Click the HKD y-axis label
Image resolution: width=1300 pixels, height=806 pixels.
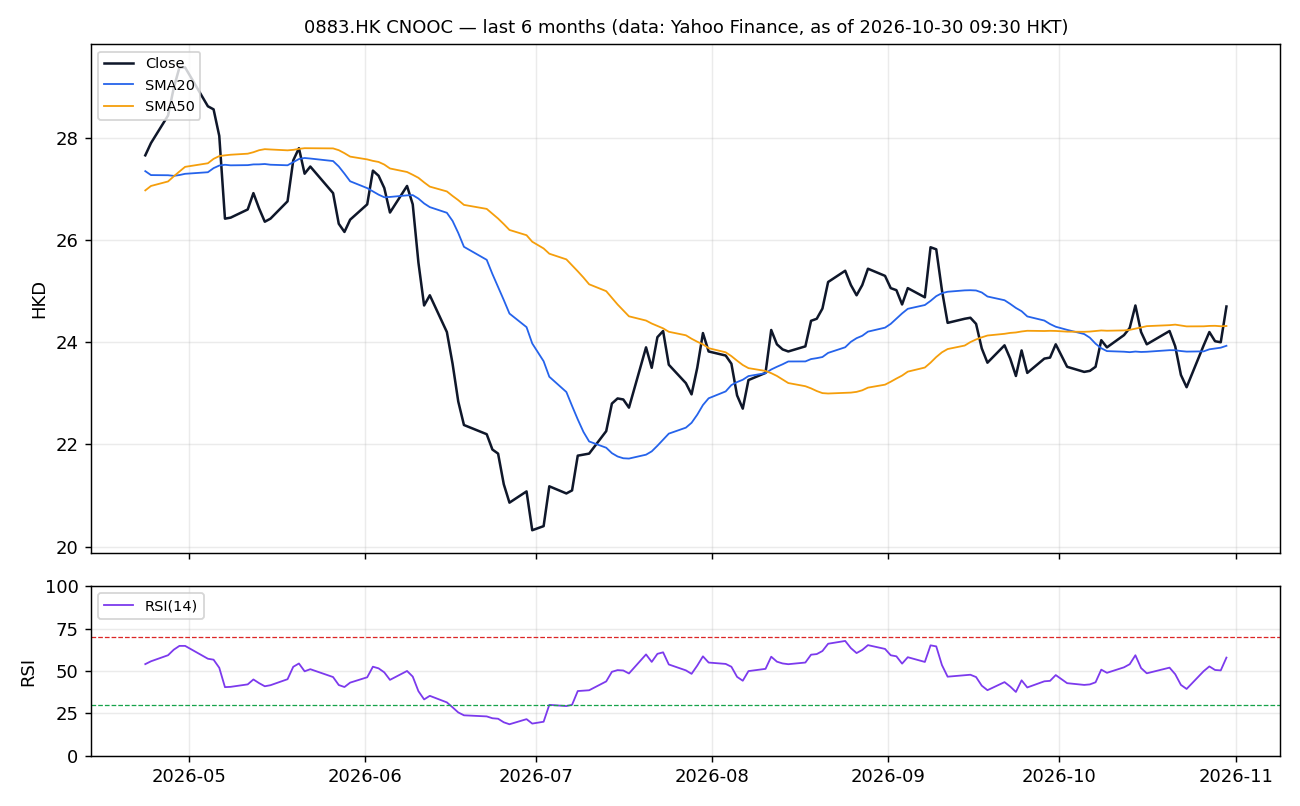click(40, 300)
